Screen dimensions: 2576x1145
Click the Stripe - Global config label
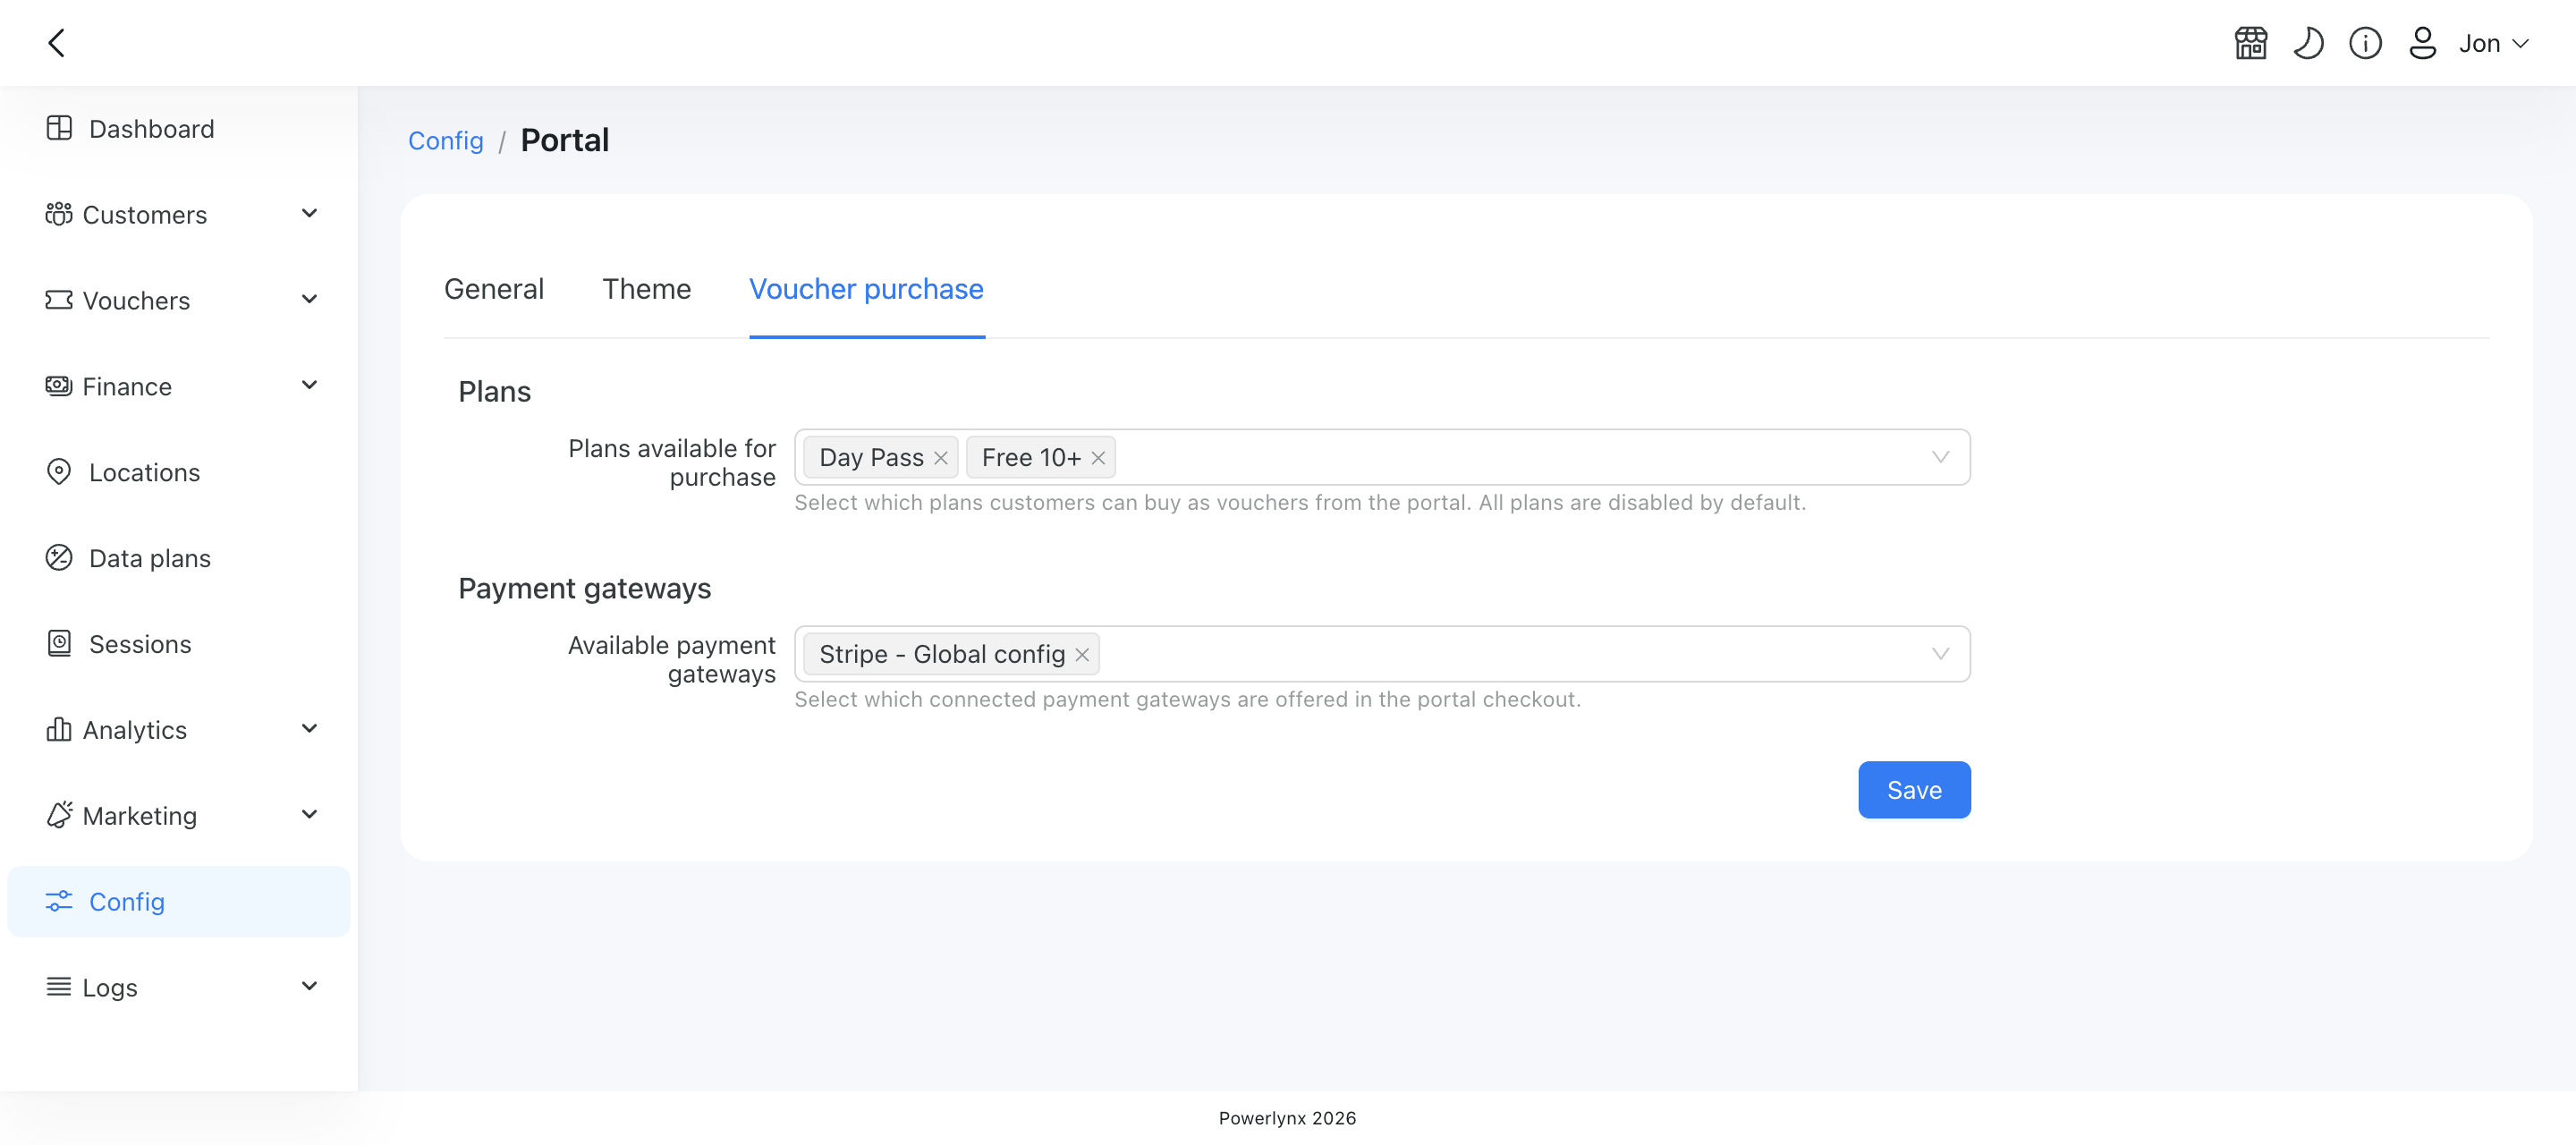[942, 655]
